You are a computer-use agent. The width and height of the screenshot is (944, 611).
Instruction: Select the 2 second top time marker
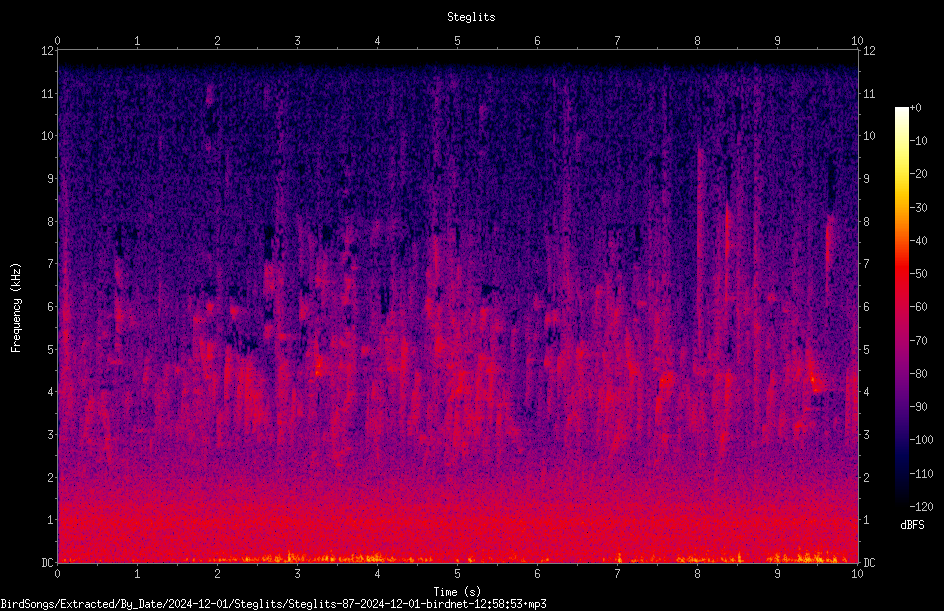(217, 40)
